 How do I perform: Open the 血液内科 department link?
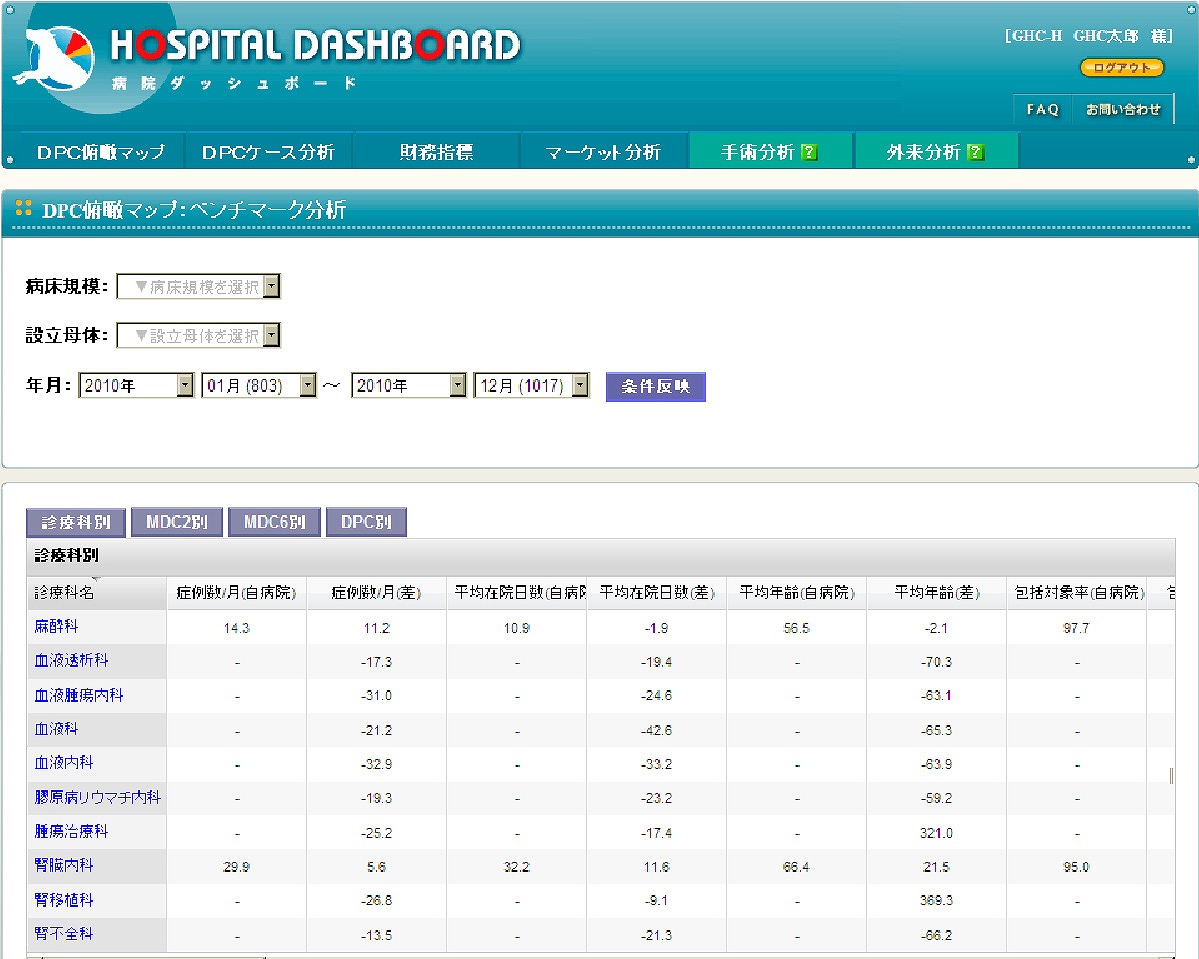pyautogui.click(x=64, y=762)
